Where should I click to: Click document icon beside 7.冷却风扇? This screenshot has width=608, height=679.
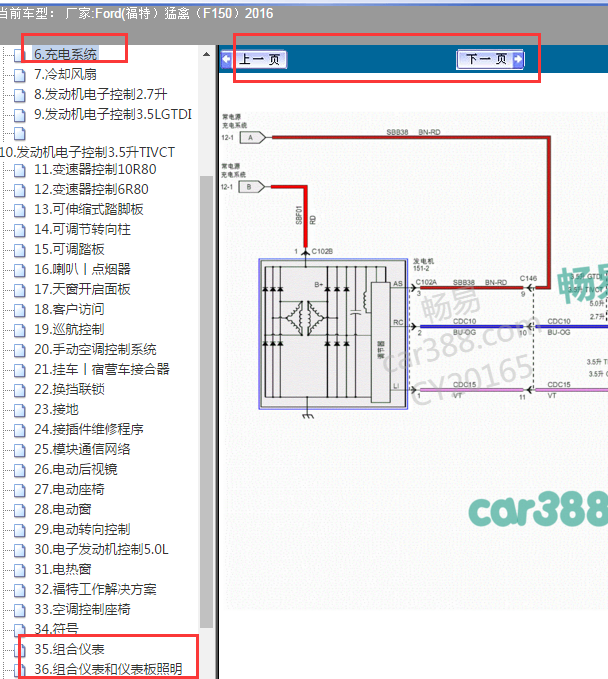pyautogui.click(x=19, y=75)
